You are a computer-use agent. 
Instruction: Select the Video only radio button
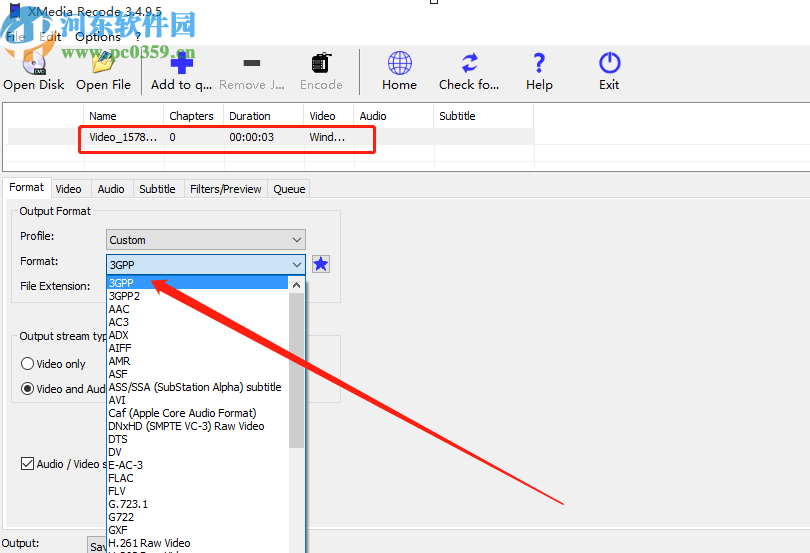[x=27, y=364]
